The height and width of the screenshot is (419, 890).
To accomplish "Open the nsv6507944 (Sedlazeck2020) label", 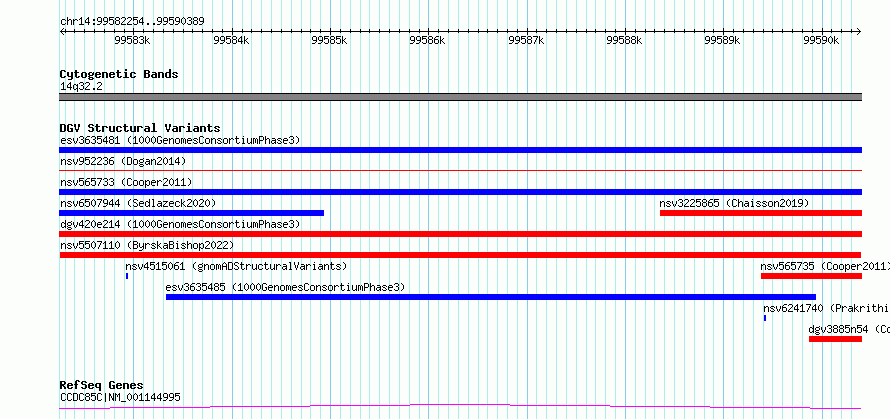I will tap(138, 203).
